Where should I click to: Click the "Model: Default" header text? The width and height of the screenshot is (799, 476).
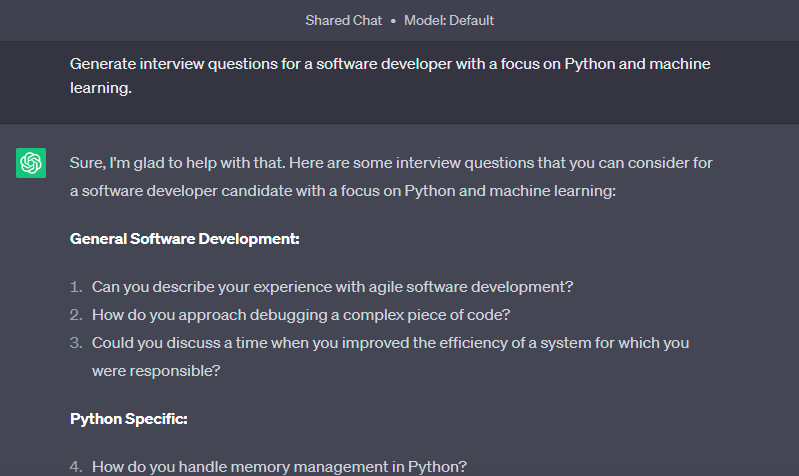coord(449,20)
